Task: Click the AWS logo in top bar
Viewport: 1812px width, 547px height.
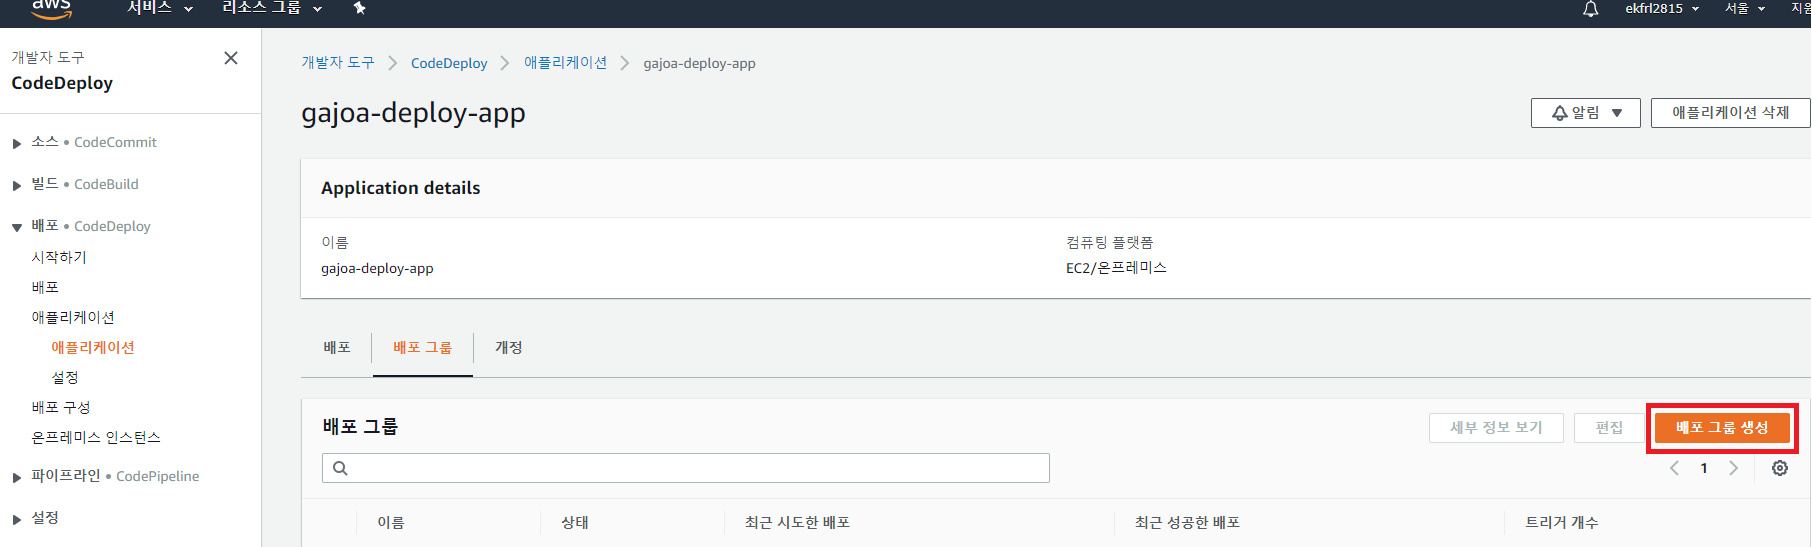Action: pyautogui.click(x=51, y=8)
